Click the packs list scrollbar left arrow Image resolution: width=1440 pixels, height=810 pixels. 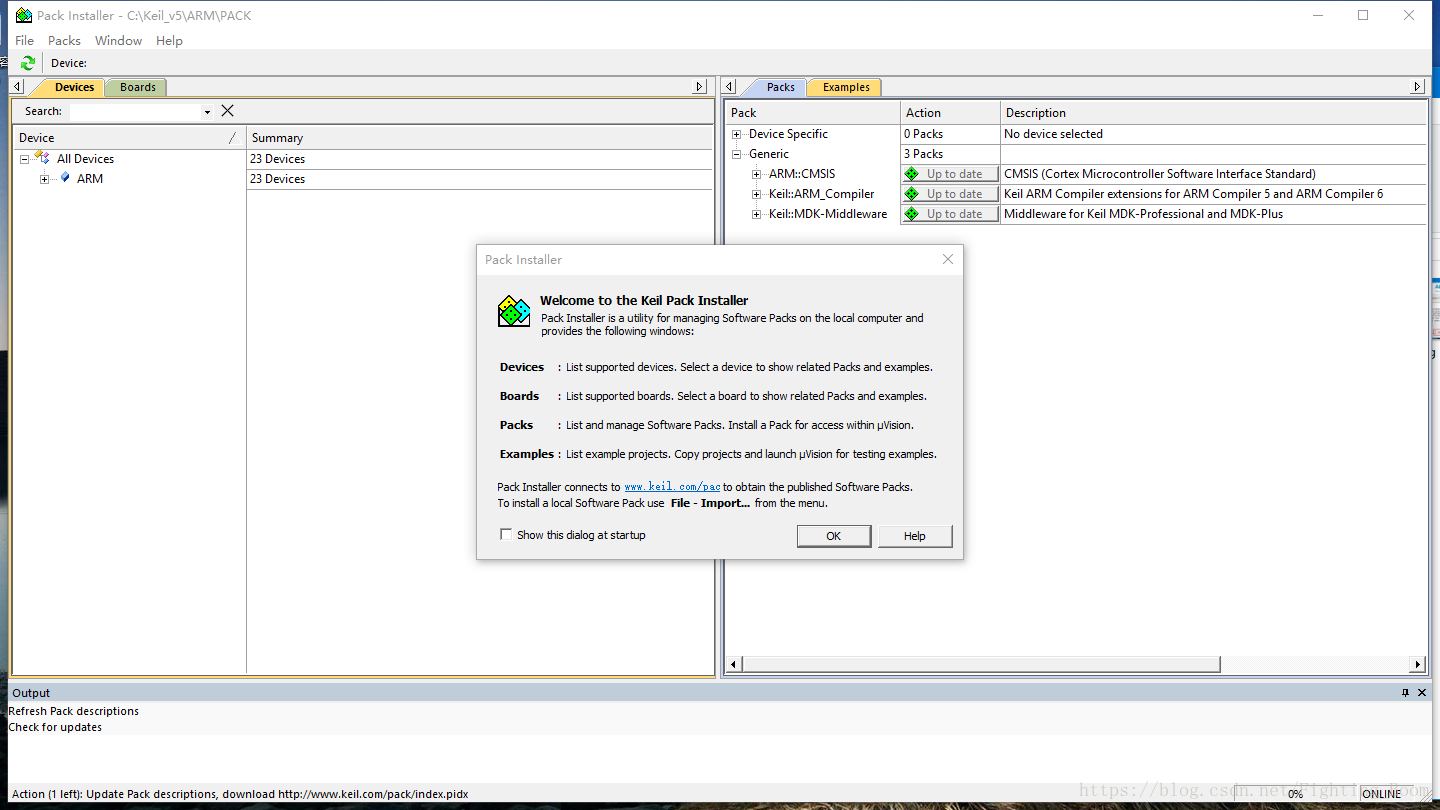point(733,664)
